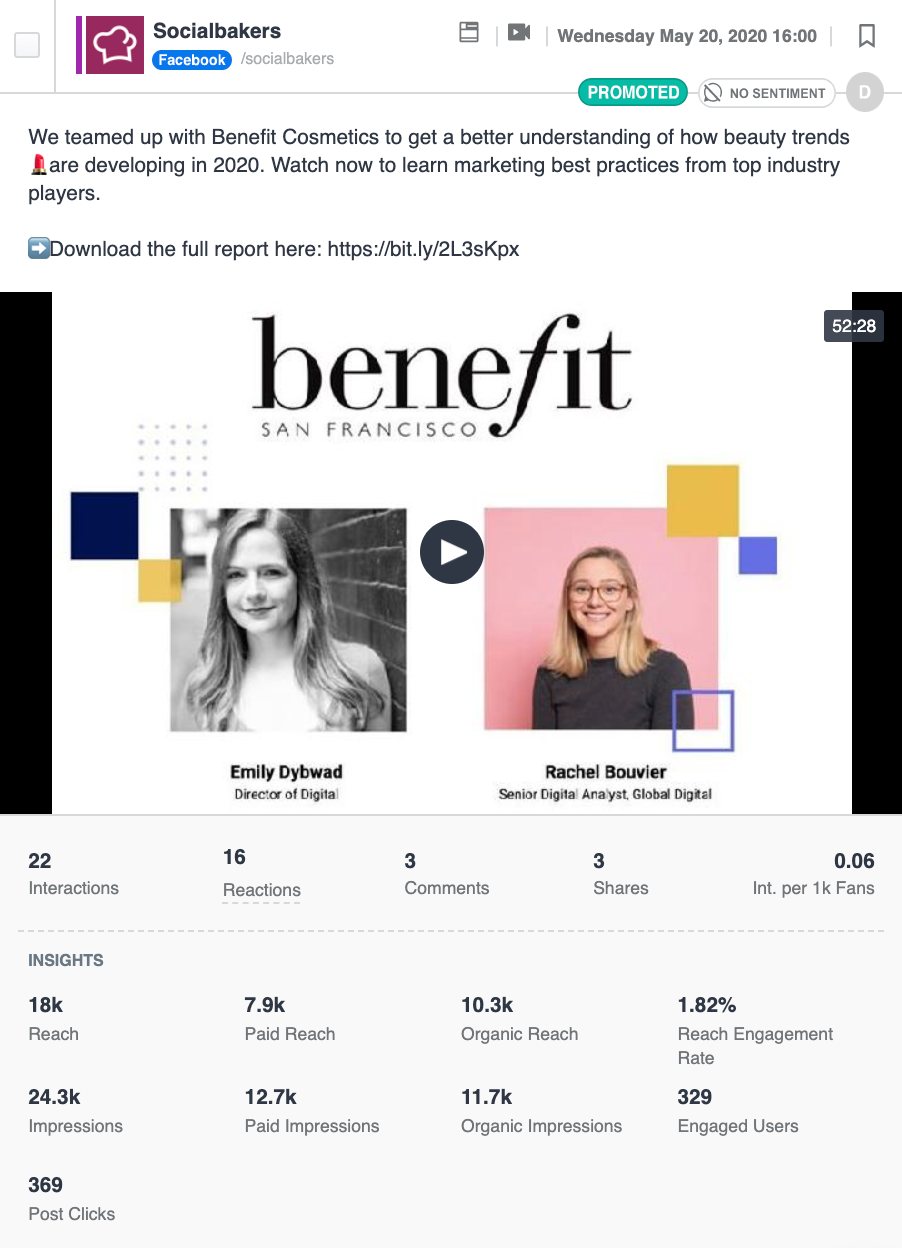Set sentiment via NO SENTIMENT button

pyautogui.click(x=767, y=93)
